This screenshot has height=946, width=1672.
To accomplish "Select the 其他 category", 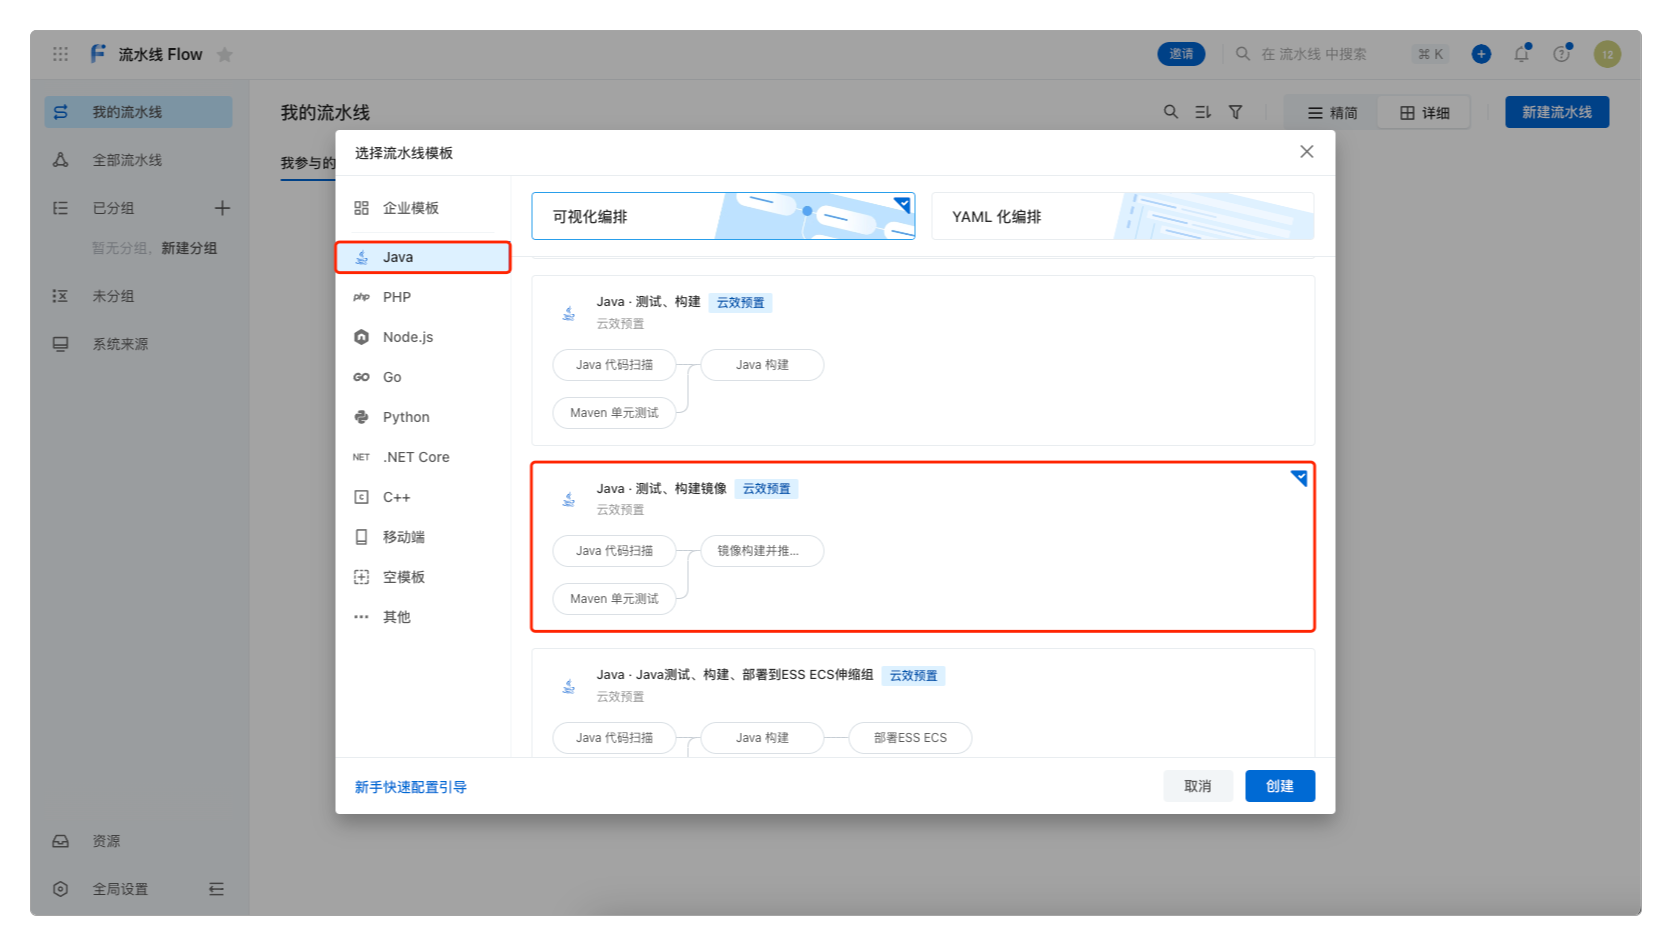I will pyautogui.click(x=423, y=617).
